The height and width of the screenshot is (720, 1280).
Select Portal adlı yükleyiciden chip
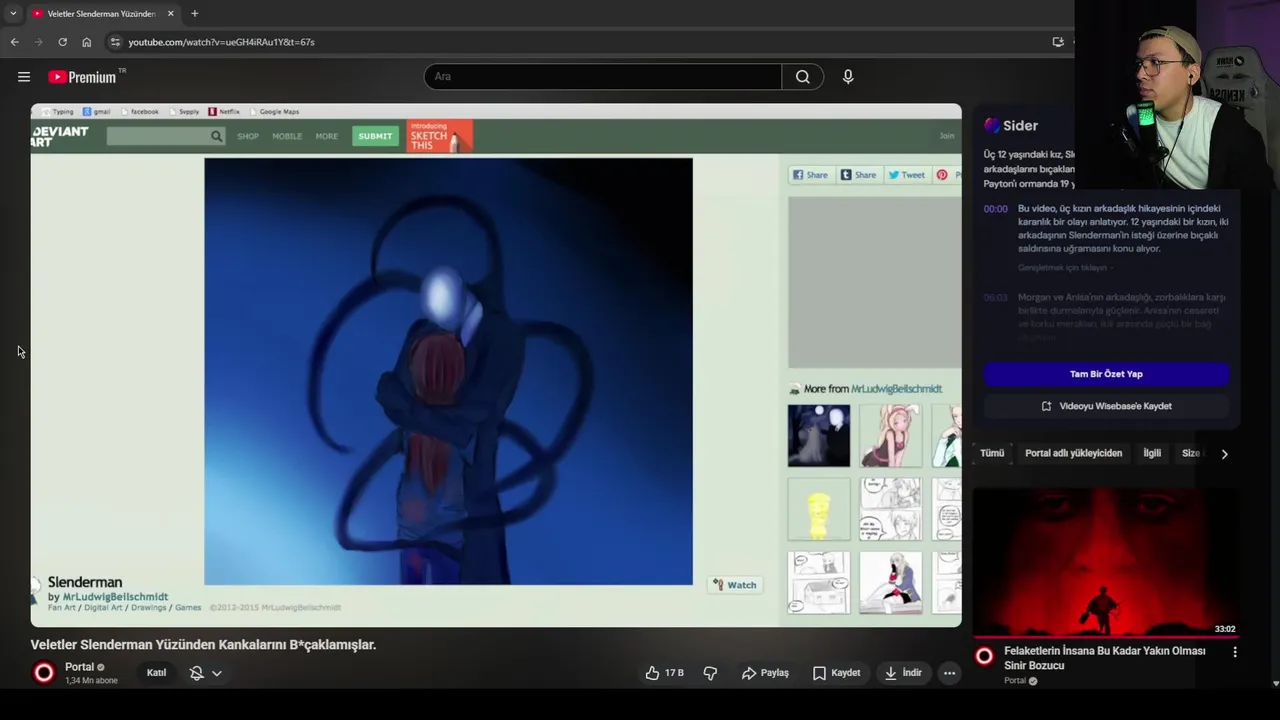[1073, 453]
